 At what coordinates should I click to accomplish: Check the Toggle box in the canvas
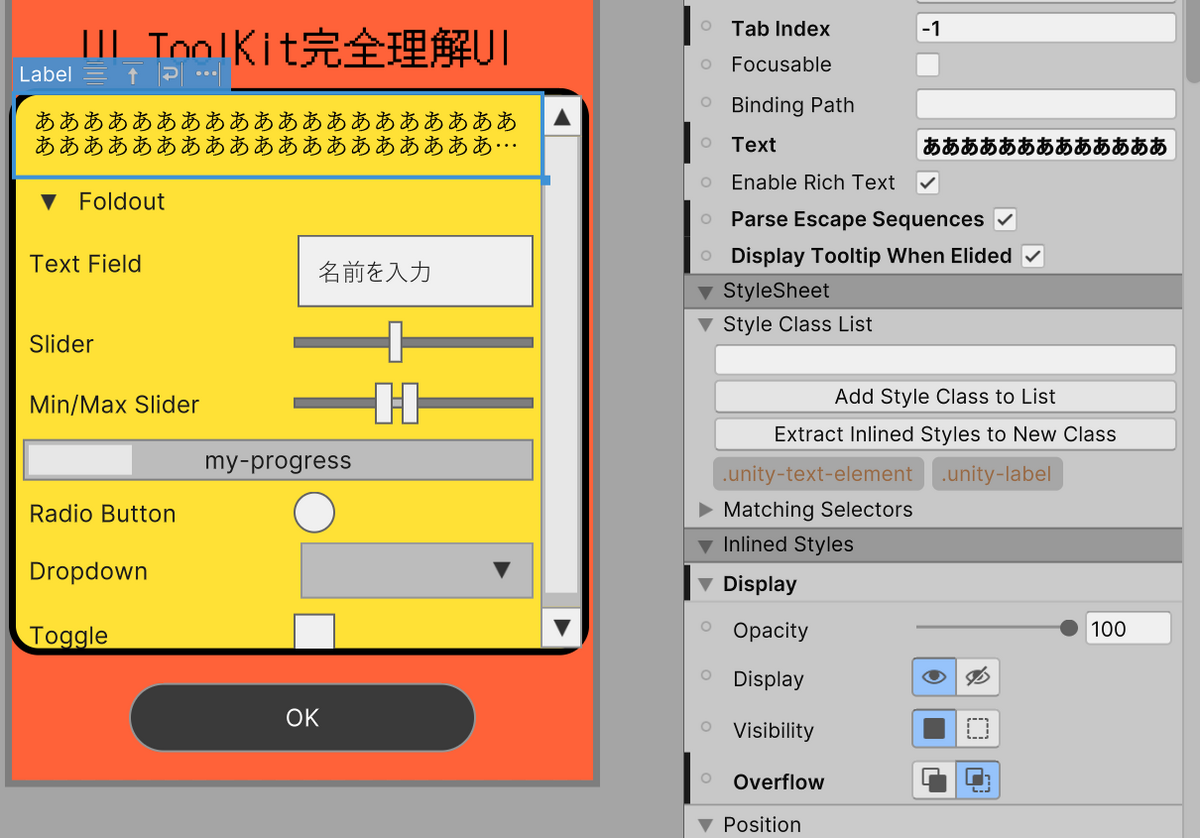pos(314,632)
